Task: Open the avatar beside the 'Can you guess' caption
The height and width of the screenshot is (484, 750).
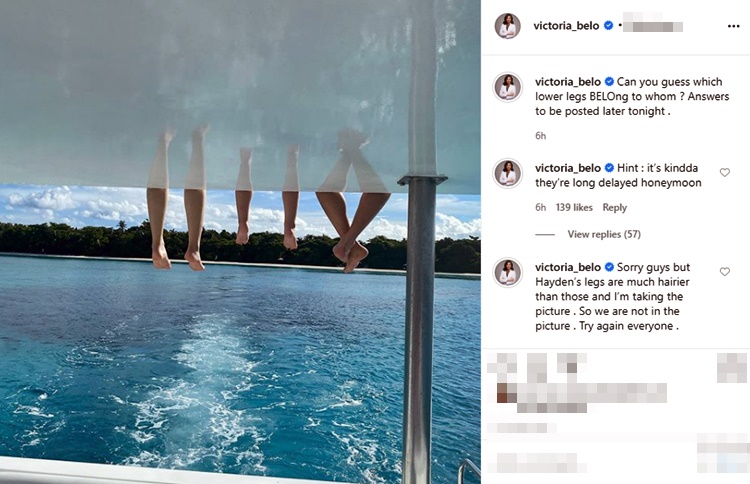Action: pos(507,88)
